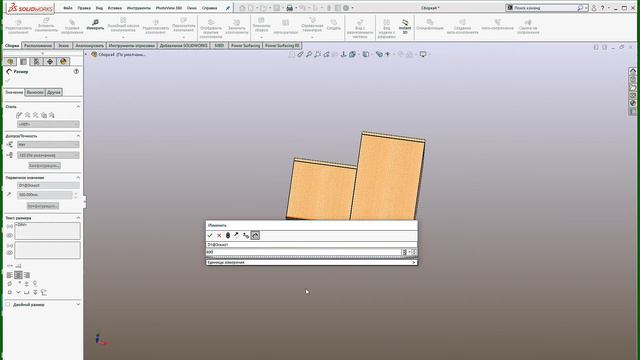Select right text justification in the Размер panel
This screenshot has height=360, width=640.
[27, 275]
